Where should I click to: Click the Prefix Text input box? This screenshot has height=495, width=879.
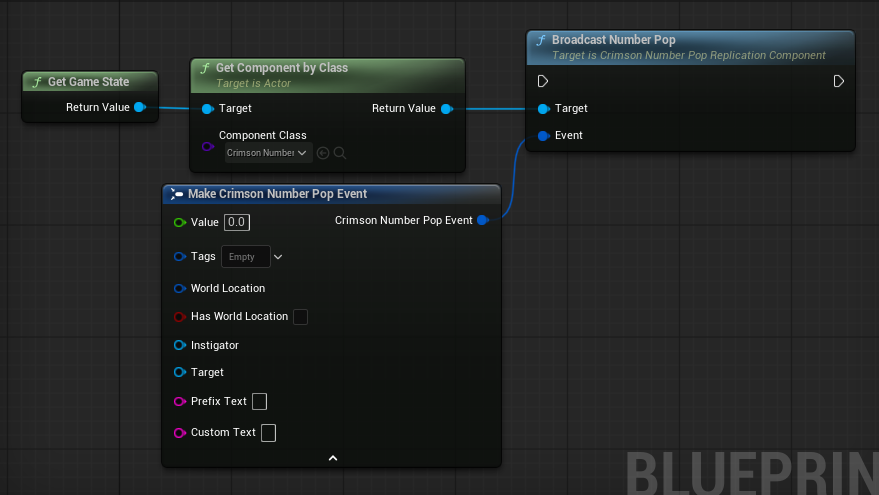point(259,401)
